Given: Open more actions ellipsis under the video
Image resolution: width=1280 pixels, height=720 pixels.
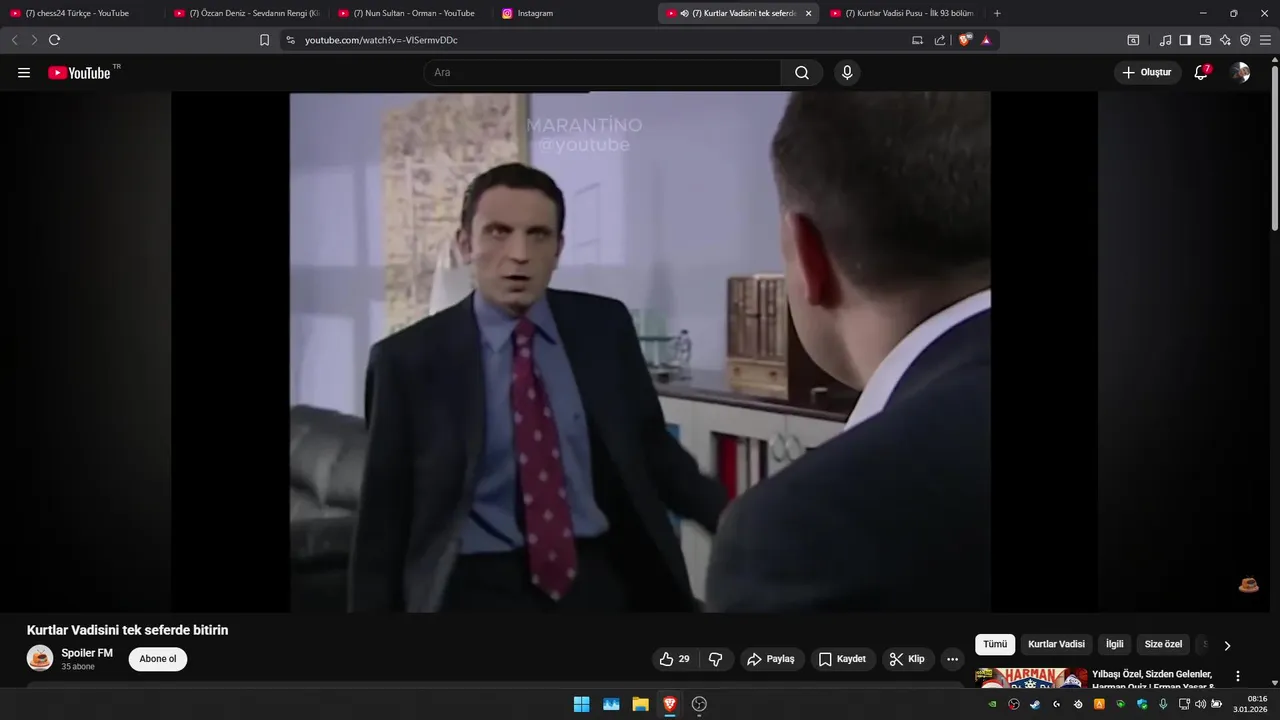Looking at the screenshot, I should (x=952, y=659).
